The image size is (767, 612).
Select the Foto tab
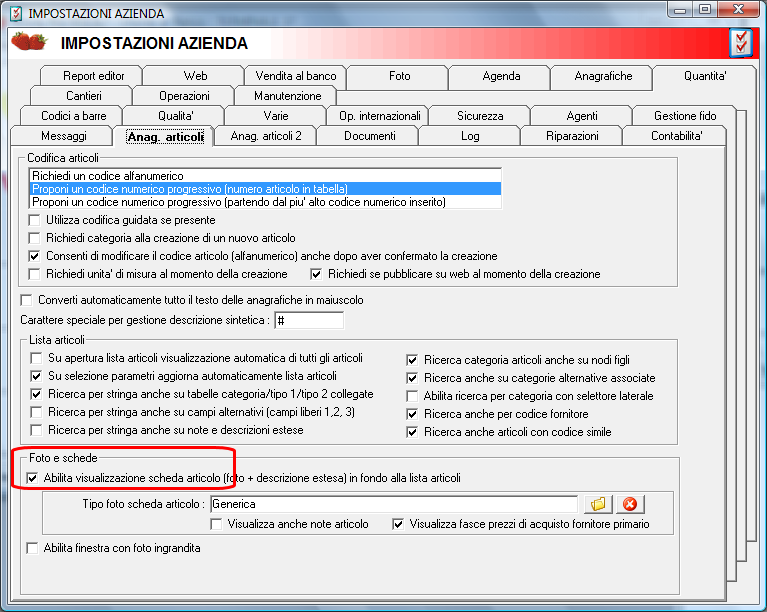pos(399,76)
